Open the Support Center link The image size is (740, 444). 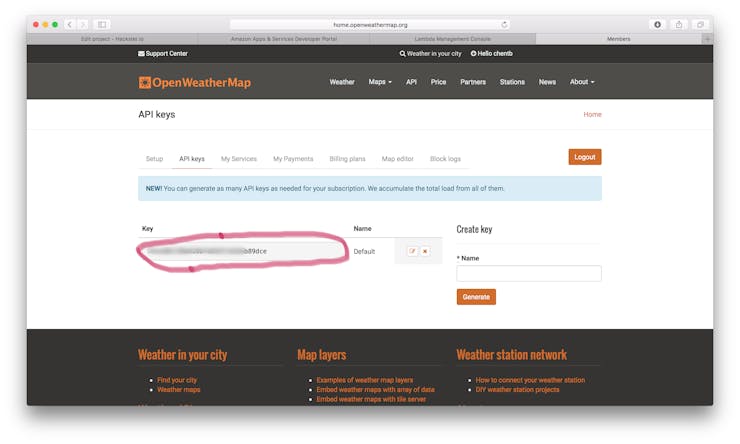(163, 54)
